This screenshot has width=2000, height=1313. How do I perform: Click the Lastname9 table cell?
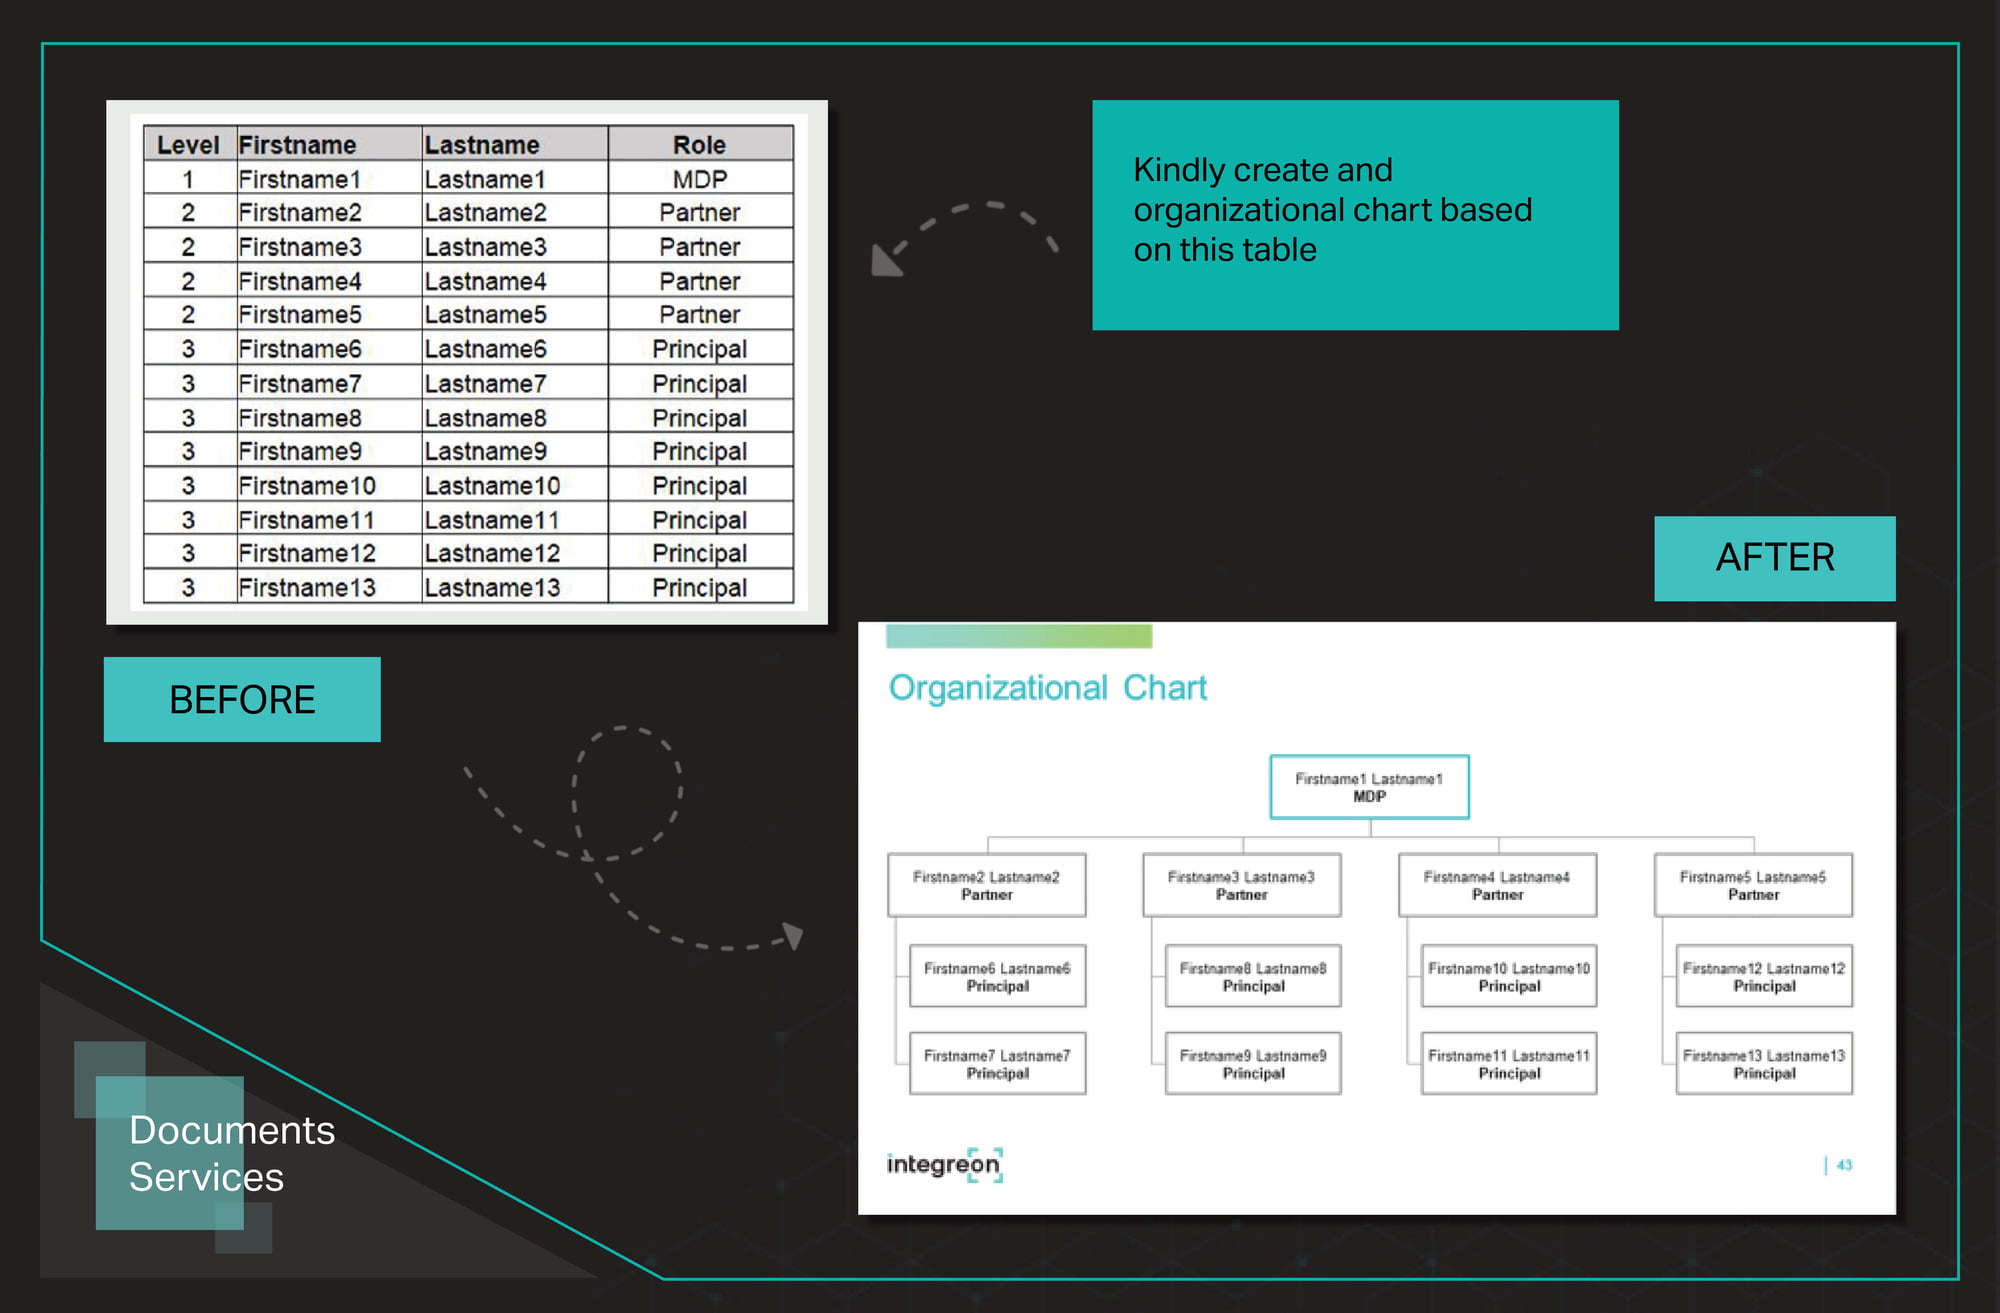tap(515, 451)
